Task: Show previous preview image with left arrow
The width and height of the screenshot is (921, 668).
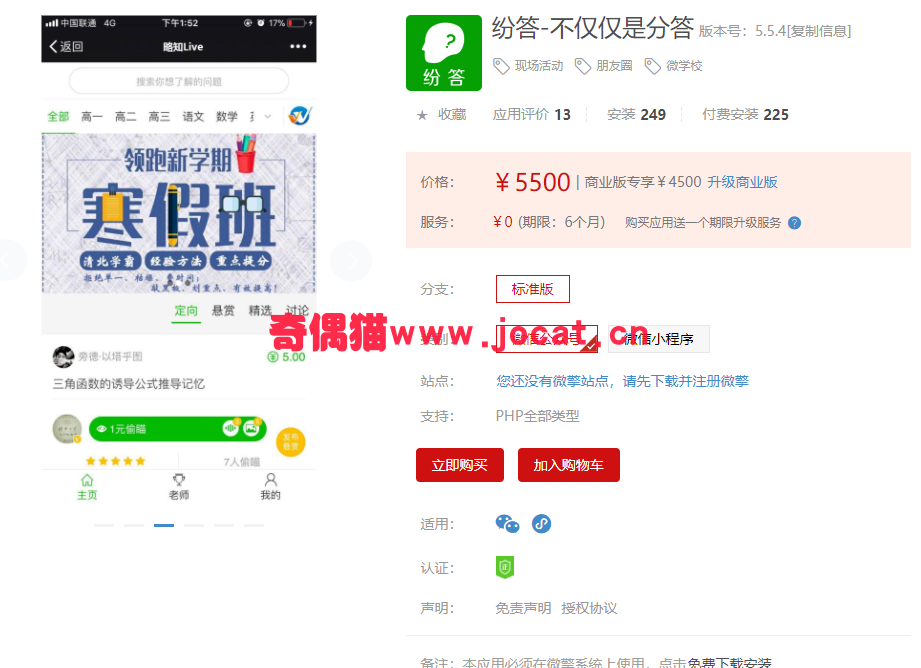Action: tap(7, 260)
